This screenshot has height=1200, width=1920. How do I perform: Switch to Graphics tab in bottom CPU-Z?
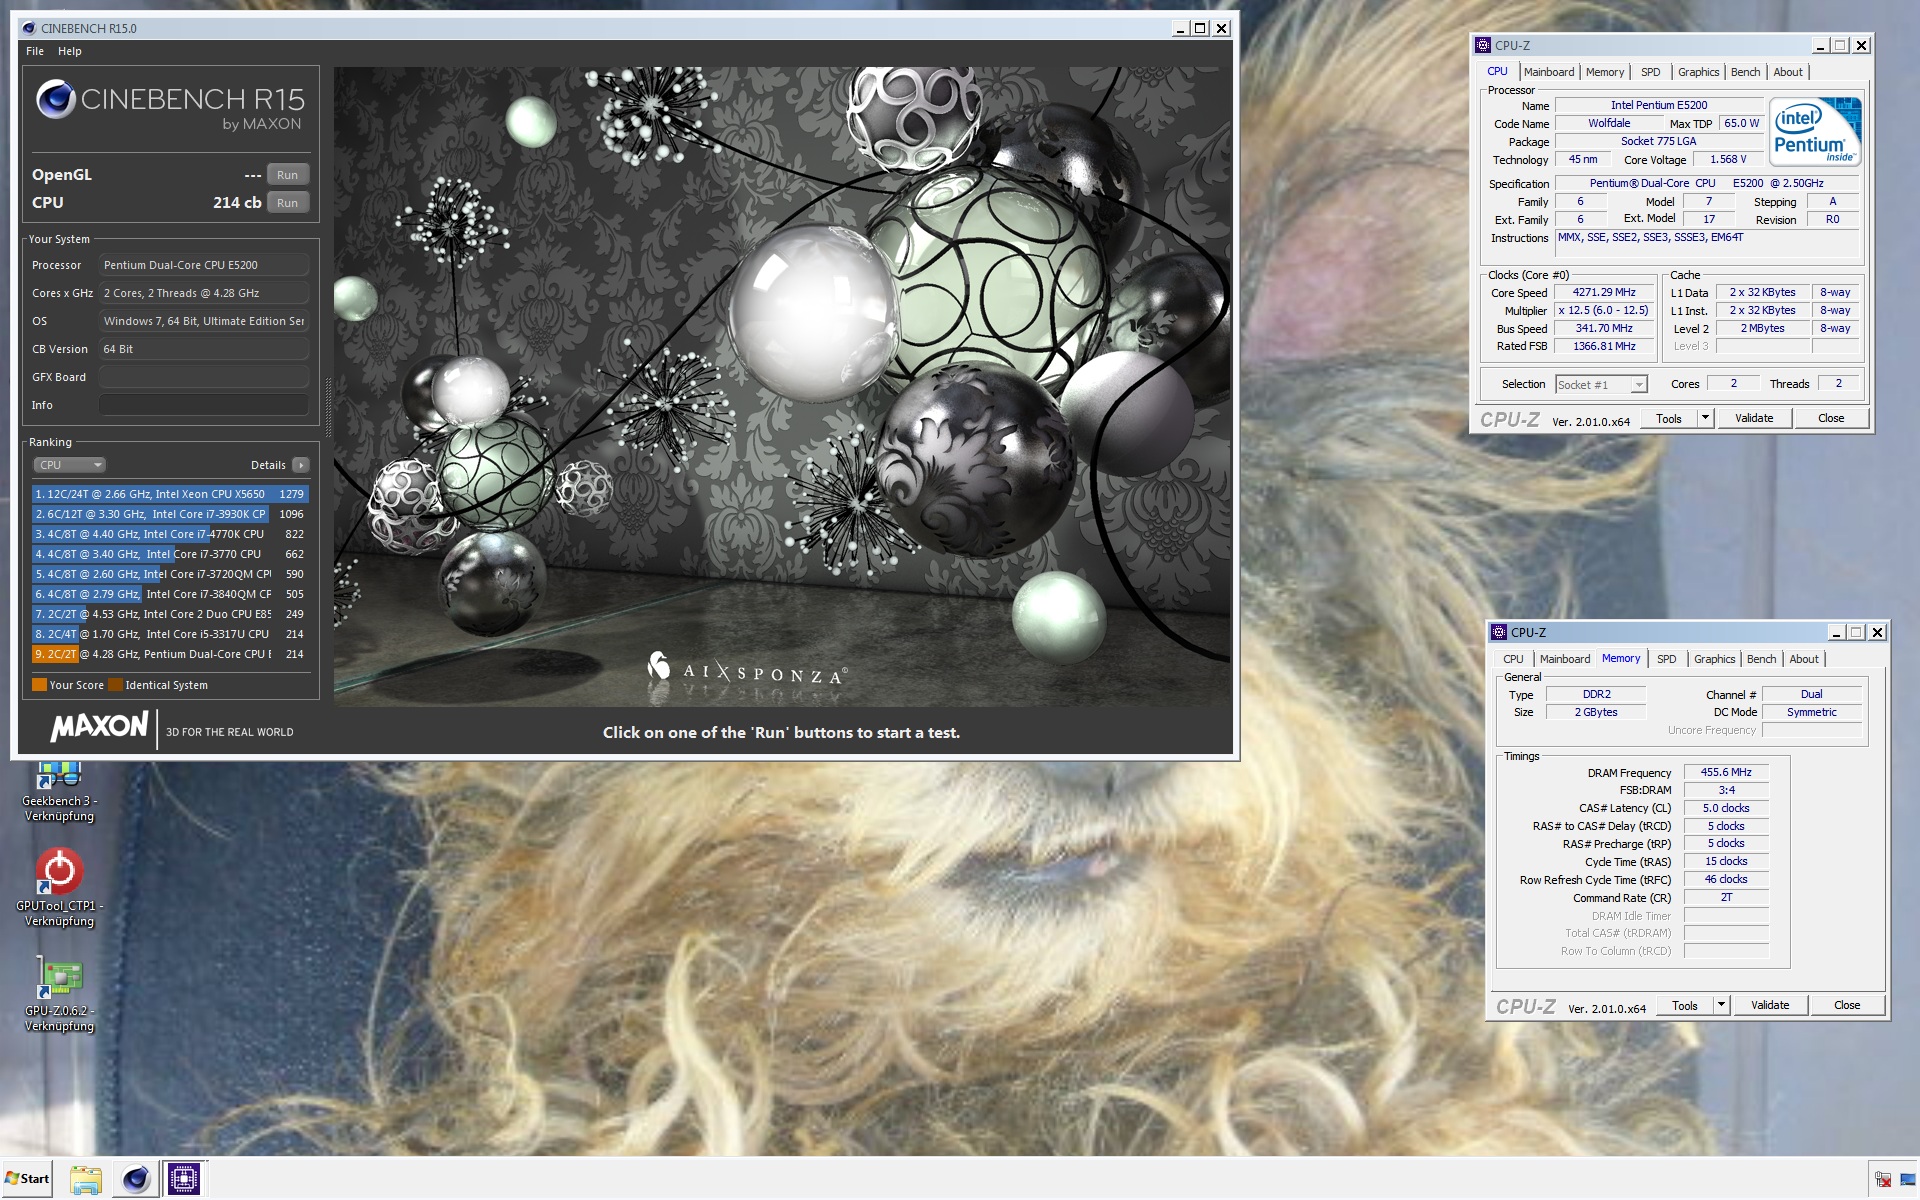click(x=1715, y=659)
